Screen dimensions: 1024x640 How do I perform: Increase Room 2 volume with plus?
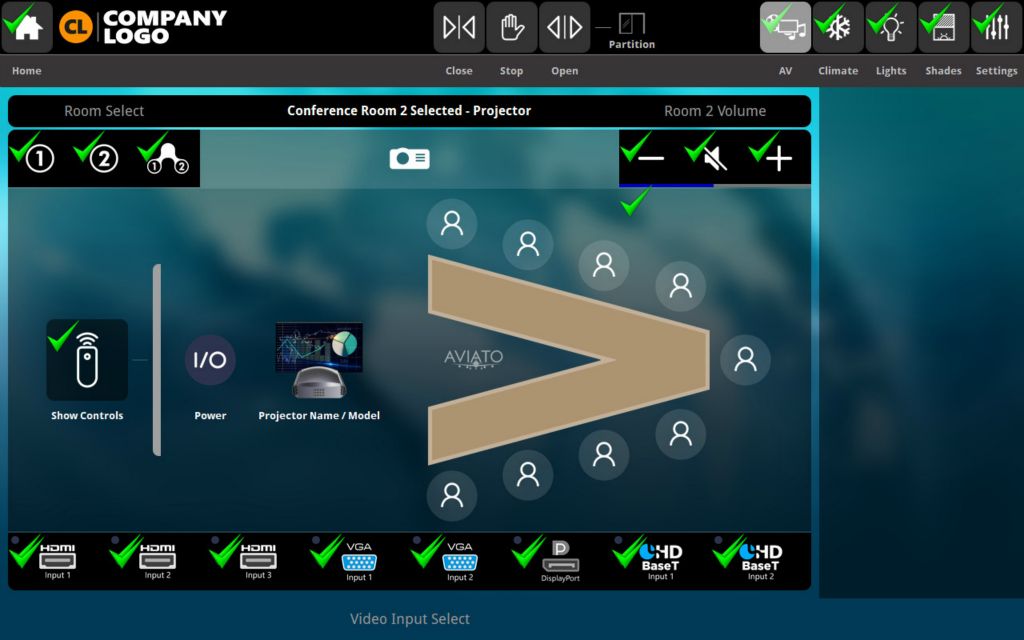[778, 158]
